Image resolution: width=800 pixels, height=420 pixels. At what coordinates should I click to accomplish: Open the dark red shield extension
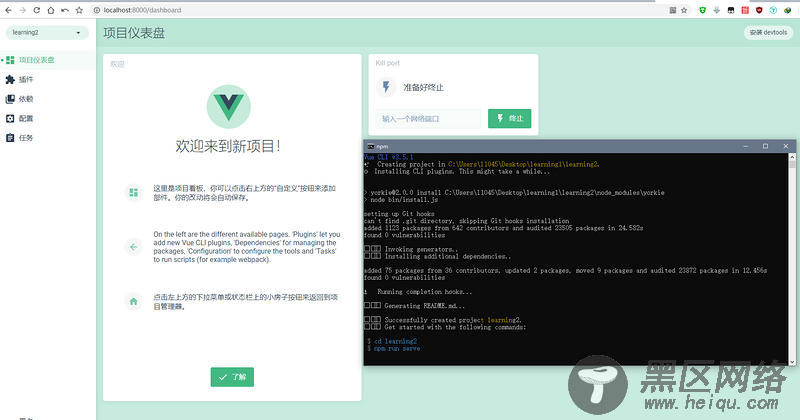coord(759,10)
